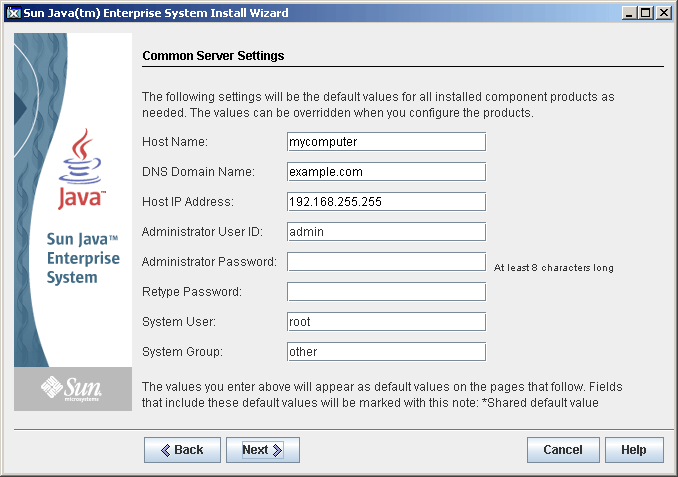
Task: Click the Back button
Action: 182,450
